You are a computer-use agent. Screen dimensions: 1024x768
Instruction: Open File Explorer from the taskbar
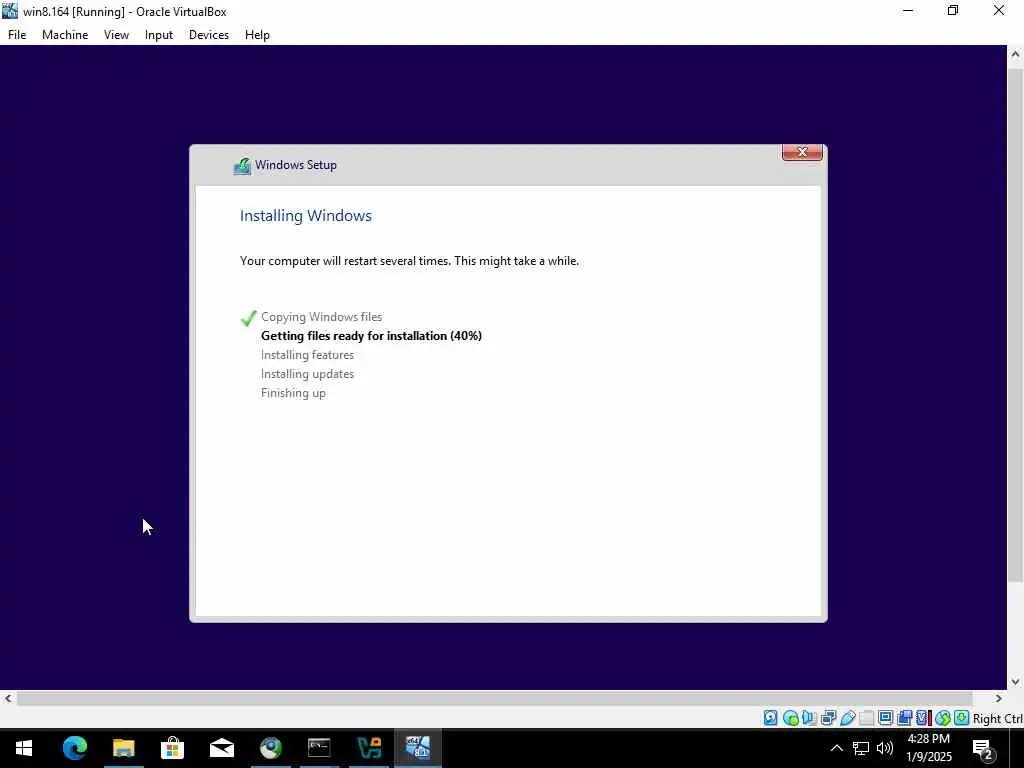(x=123, y=748)
